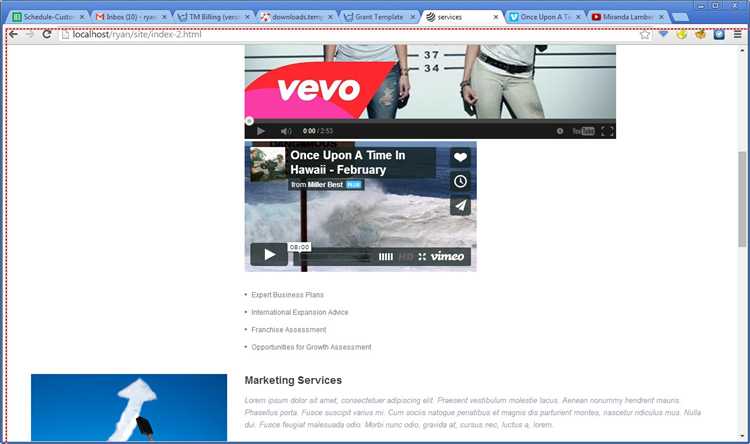Switch to the Once Upon A Time Vimeo tab
The height and width of the screenshot is (444, 750).
pyautogui.click(x=544, y=17)
